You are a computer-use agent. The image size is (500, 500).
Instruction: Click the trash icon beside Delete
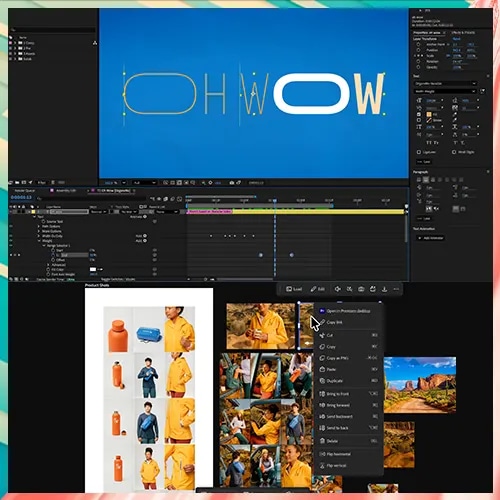coord(322,441)
